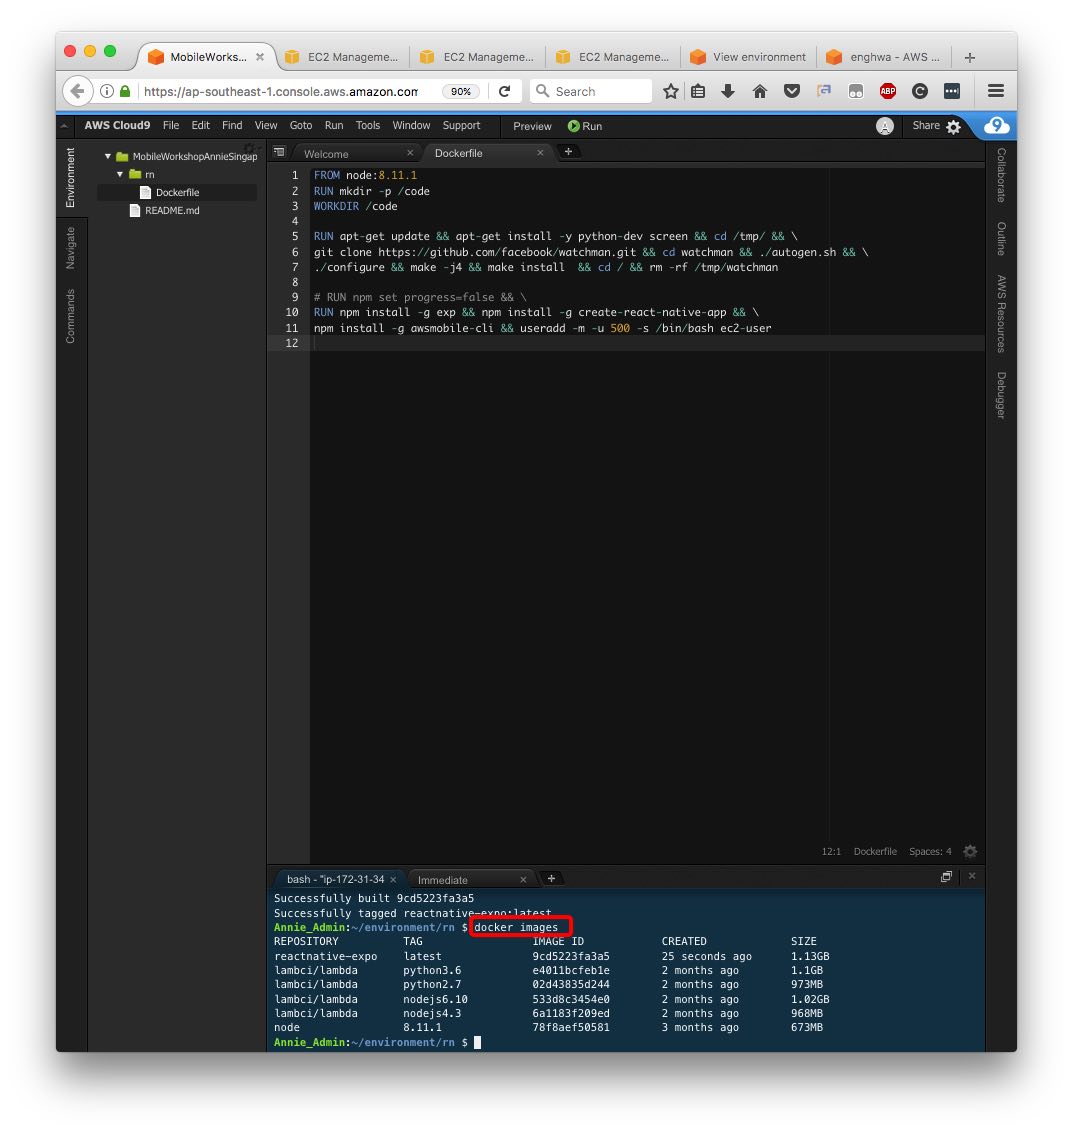Image resolution: width=1073 pixels, height=1132 pixels.
Task: Focus the browser Search field
Action: (x=591, y=91)
